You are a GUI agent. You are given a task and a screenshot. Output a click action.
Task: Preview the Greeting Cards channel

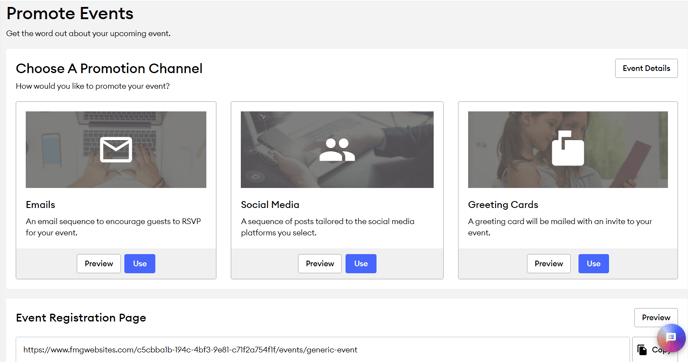click(x=549, y=264)
